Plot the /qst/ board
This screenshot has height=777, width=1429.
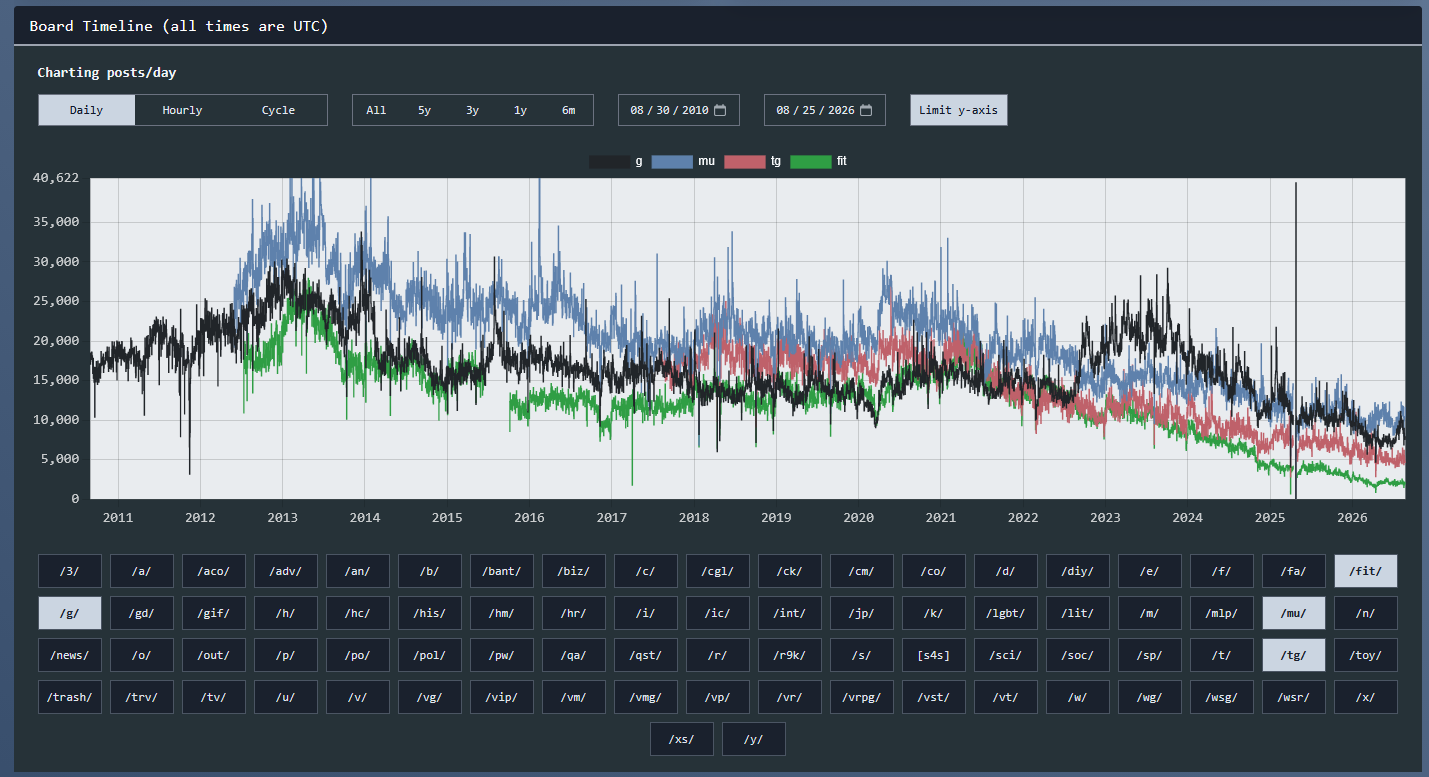click(645, 655)
